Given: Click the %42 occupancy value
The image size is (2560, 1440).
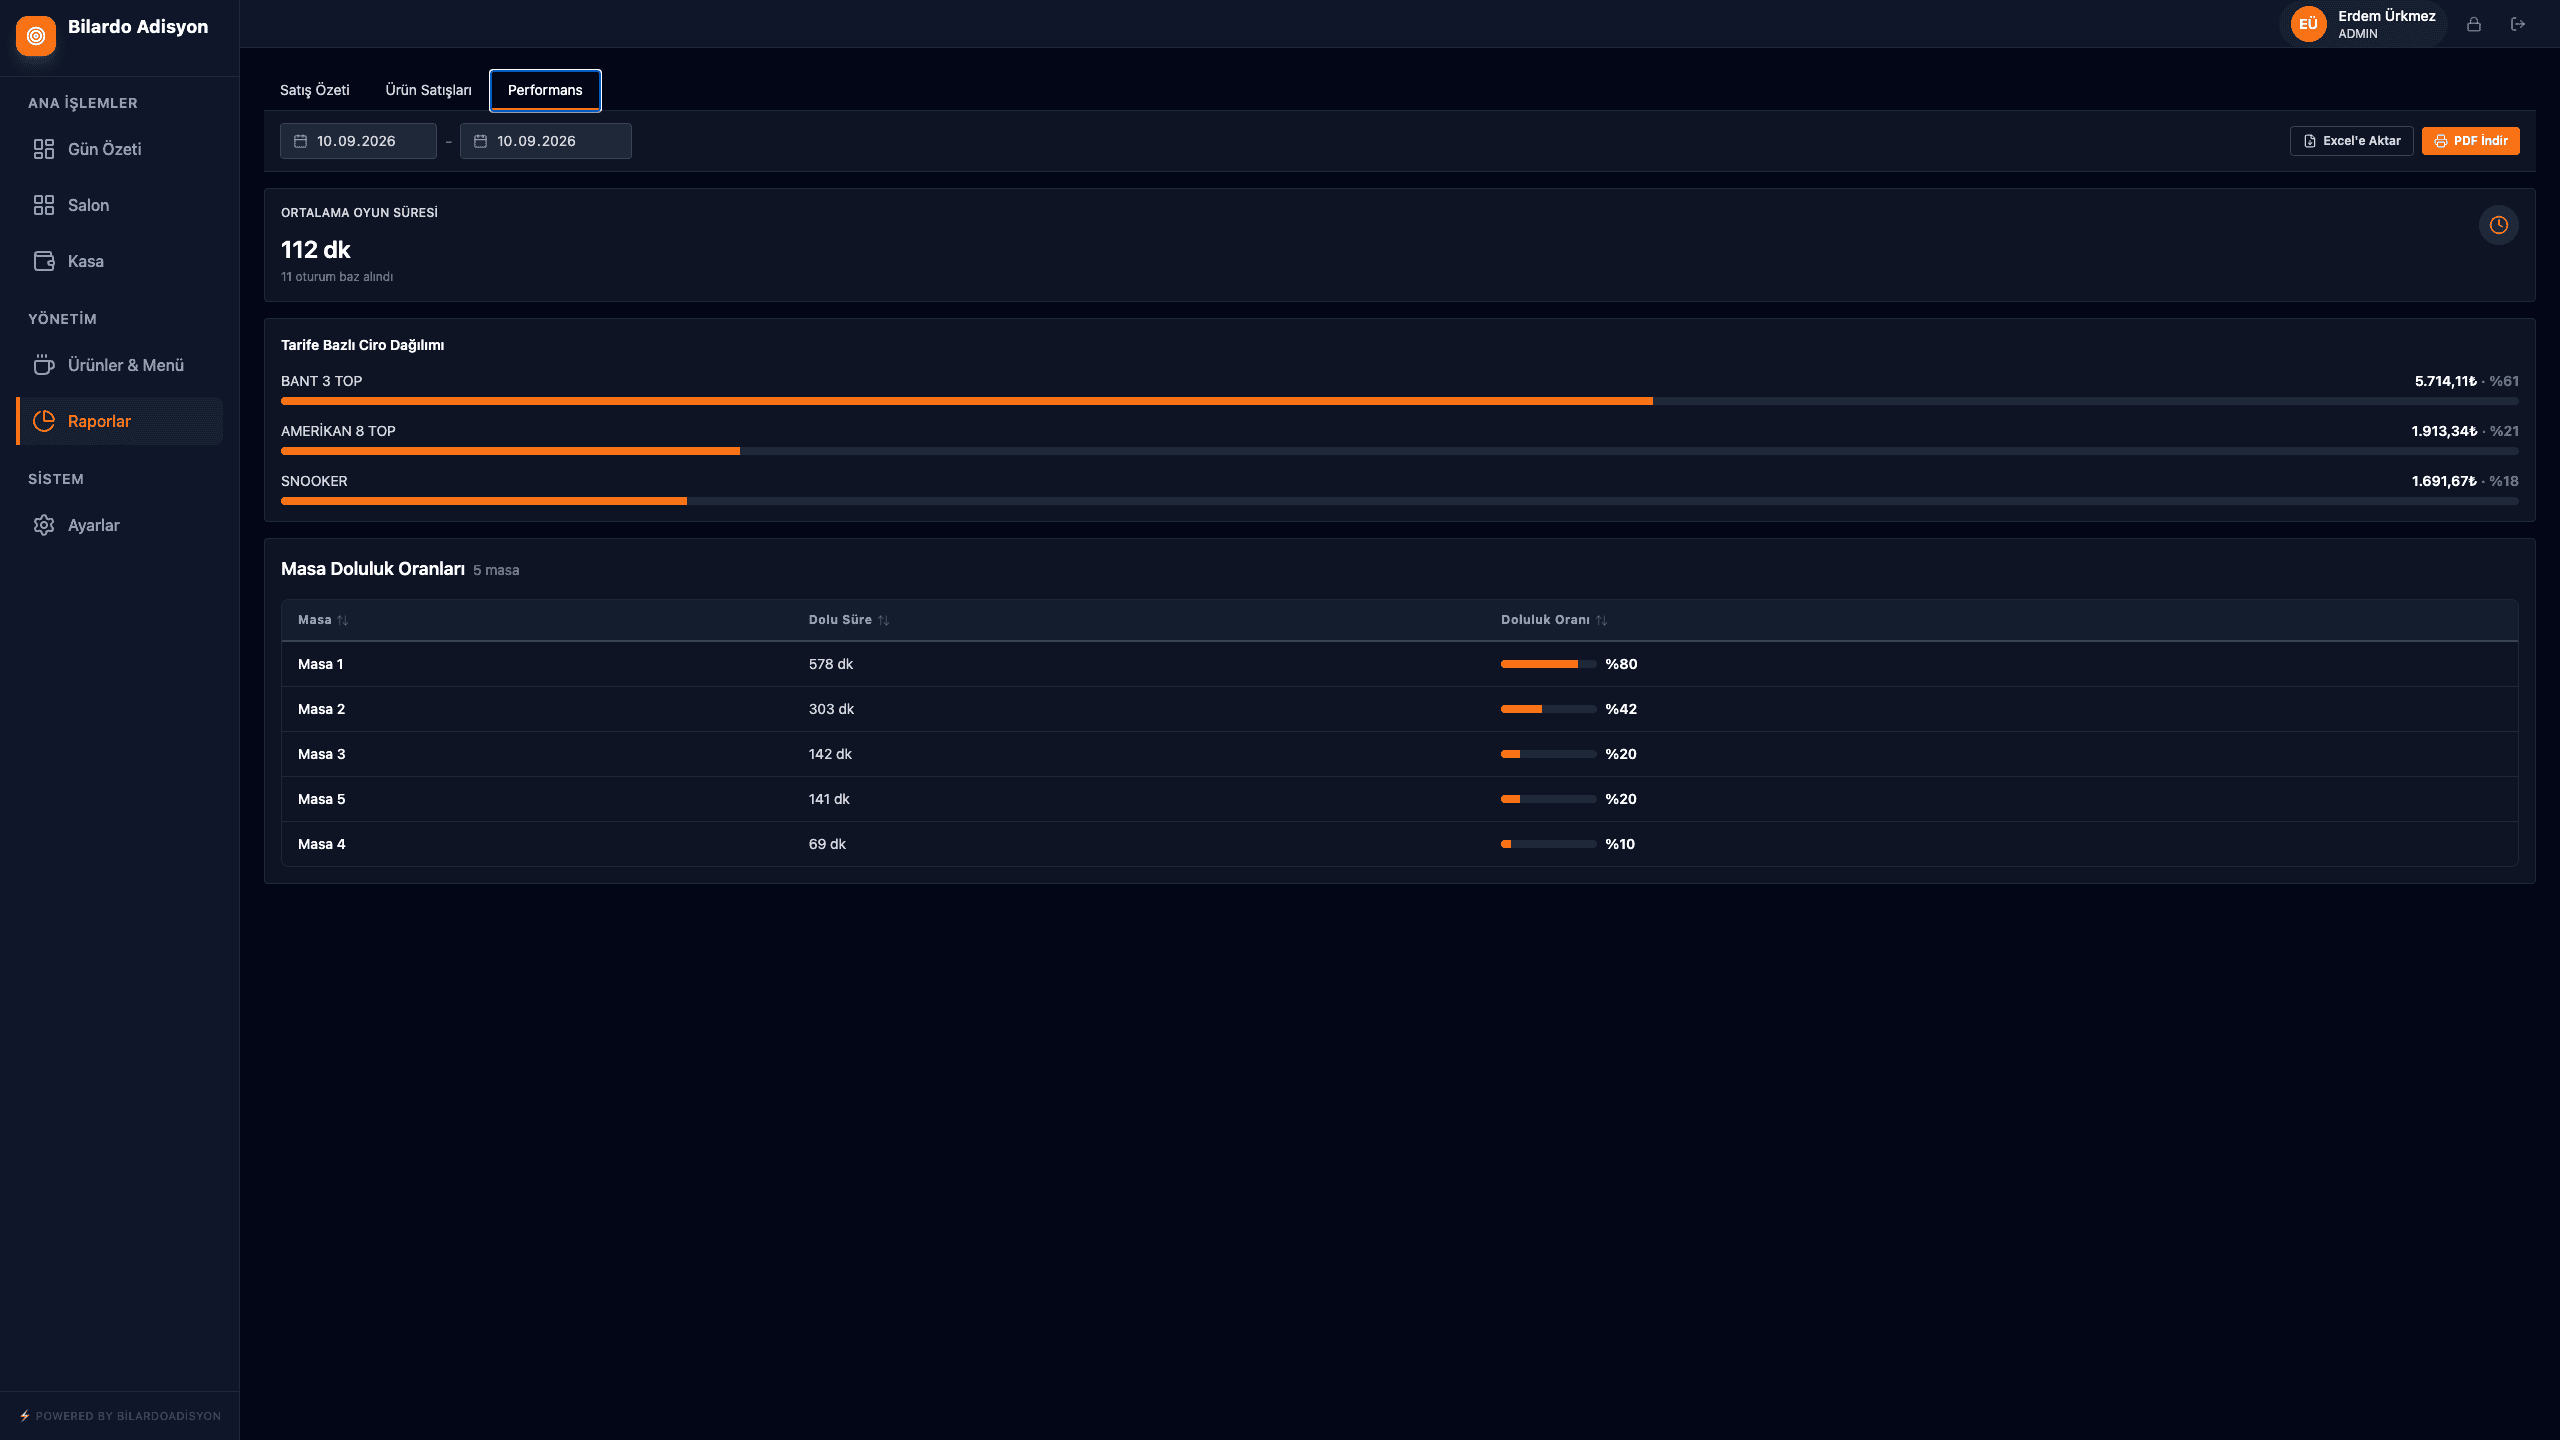Looking at the screenshot, I should [x=1621, y=709].
